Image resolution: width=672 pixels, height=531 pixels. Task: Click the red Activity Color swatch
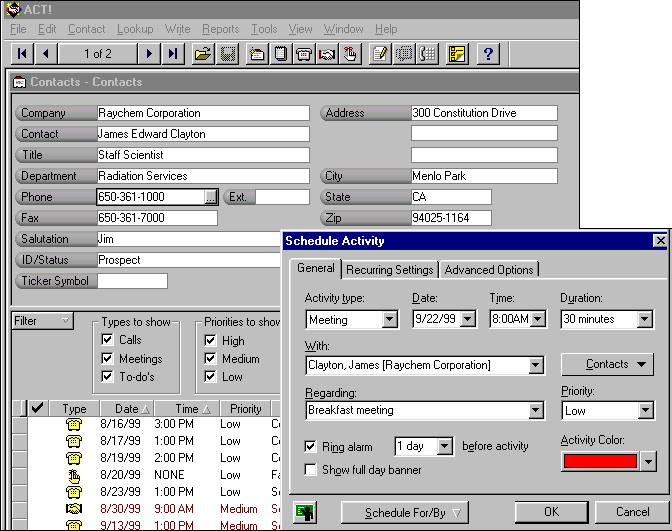pos(600,461)
